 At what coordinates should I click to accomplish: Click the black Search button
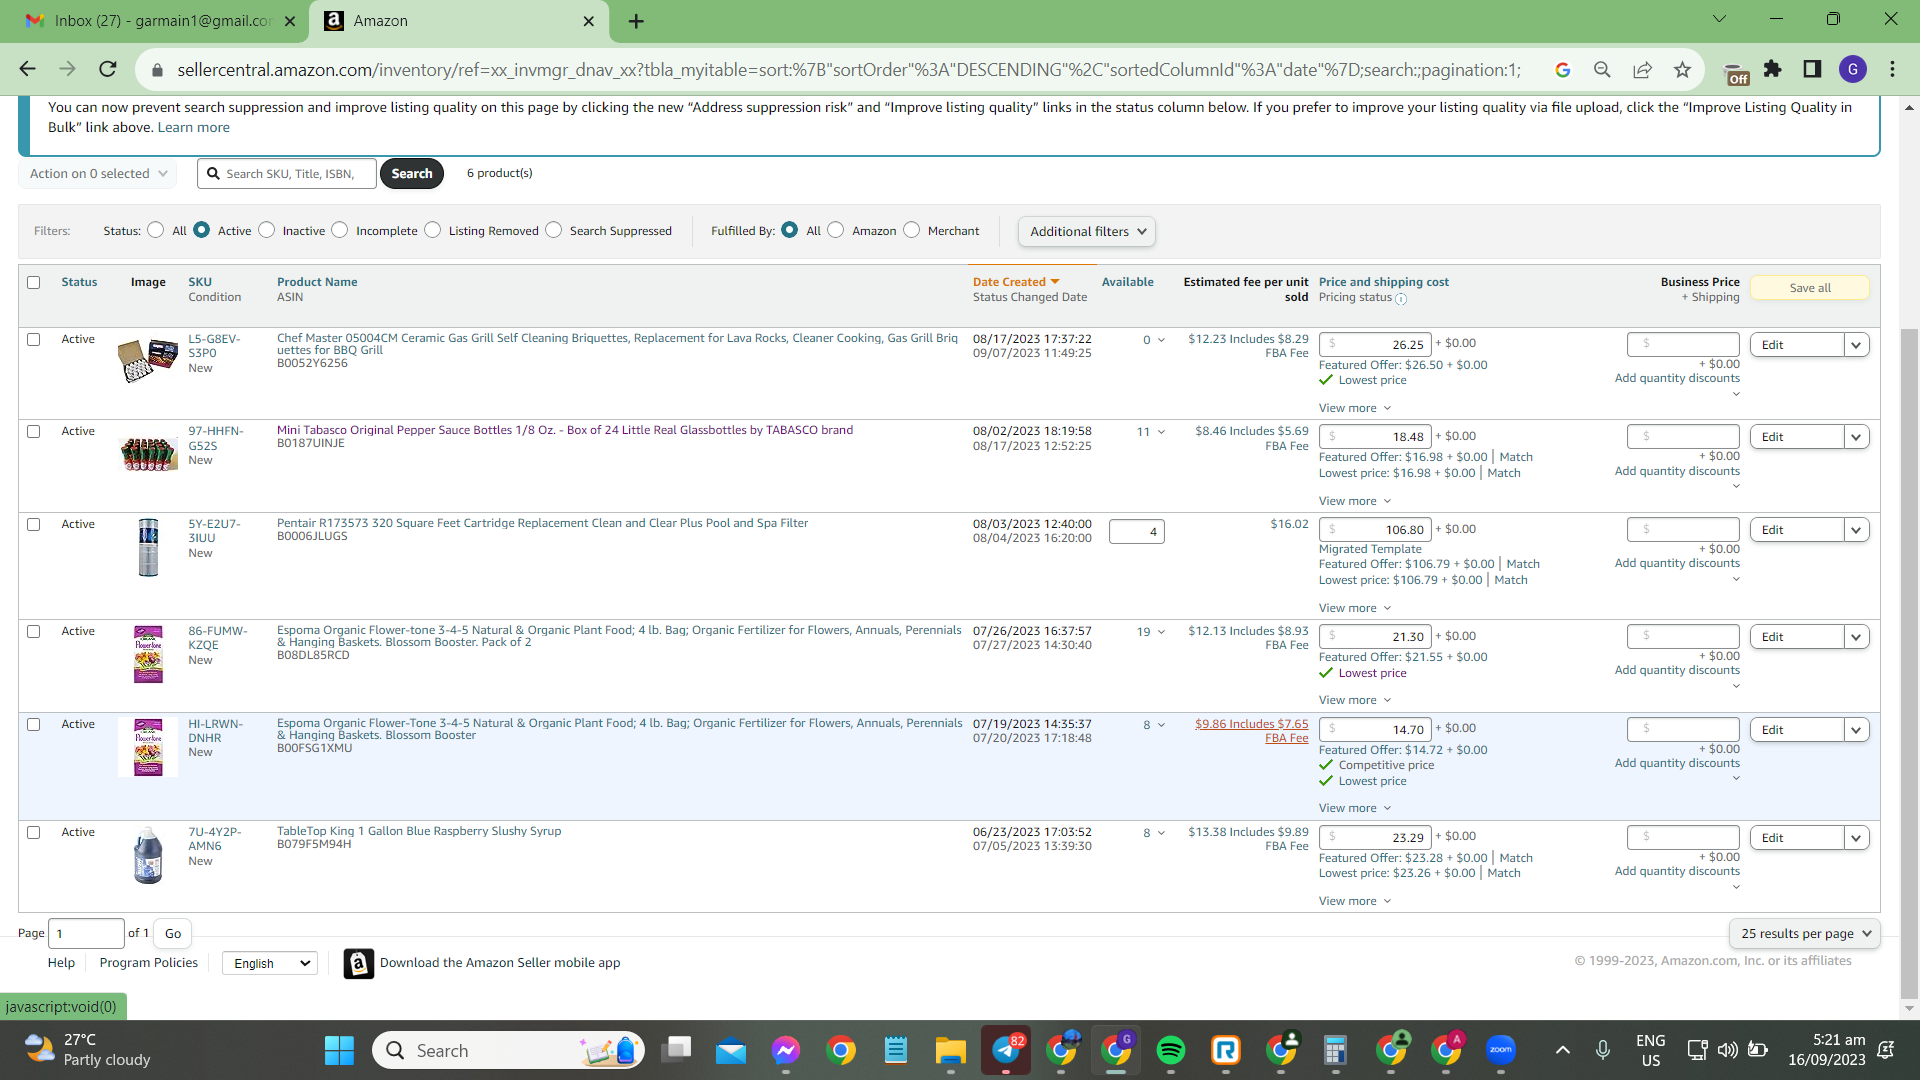[412, 174]
